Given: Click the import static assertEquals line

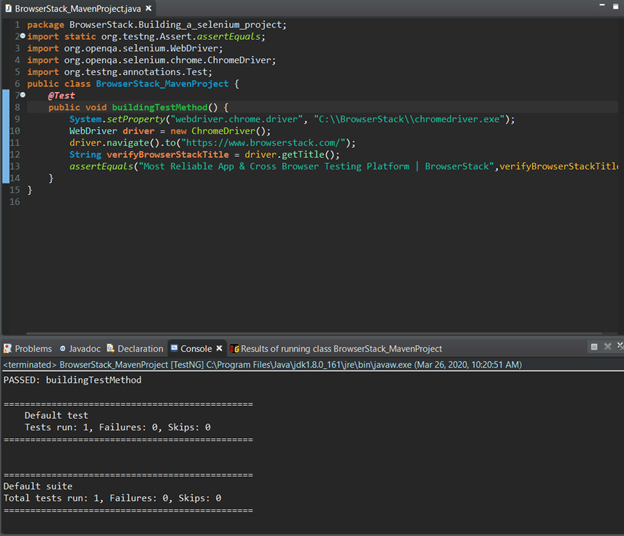Looking at the screenshot, I should point(146,37).
